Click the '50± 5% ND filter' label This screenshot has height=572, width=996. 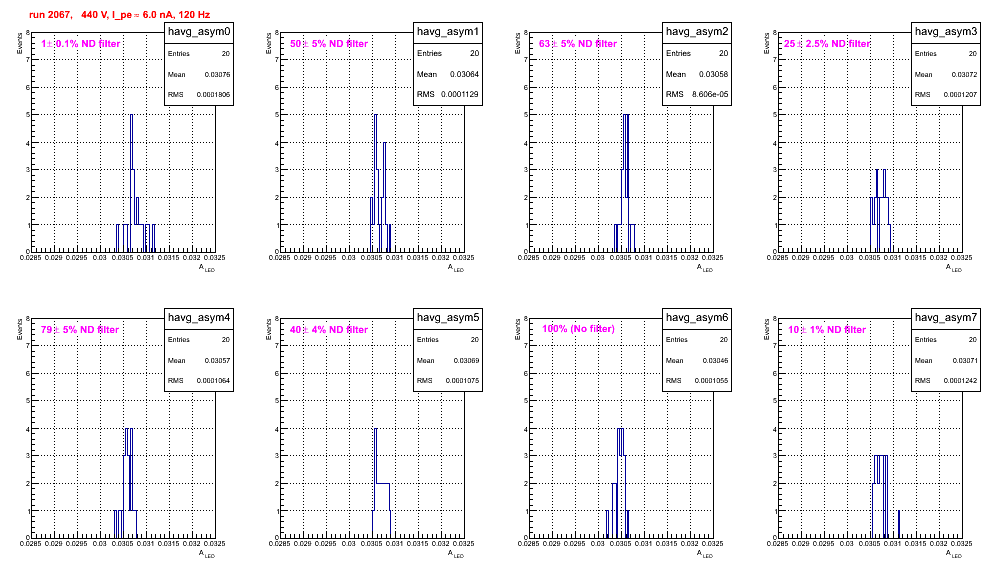click(x=329, y=44)
